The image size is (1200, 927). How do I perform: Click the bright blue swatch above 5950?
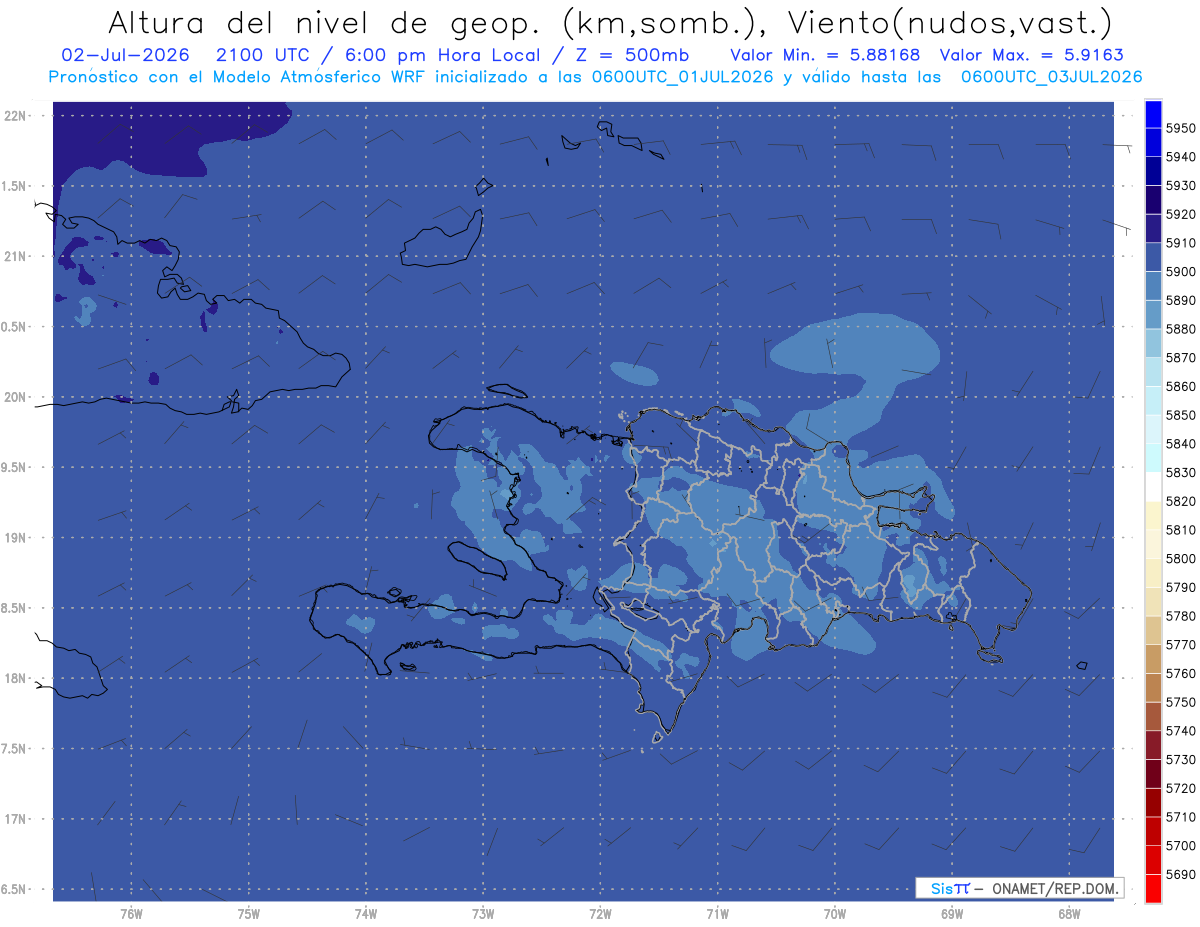1153,114
